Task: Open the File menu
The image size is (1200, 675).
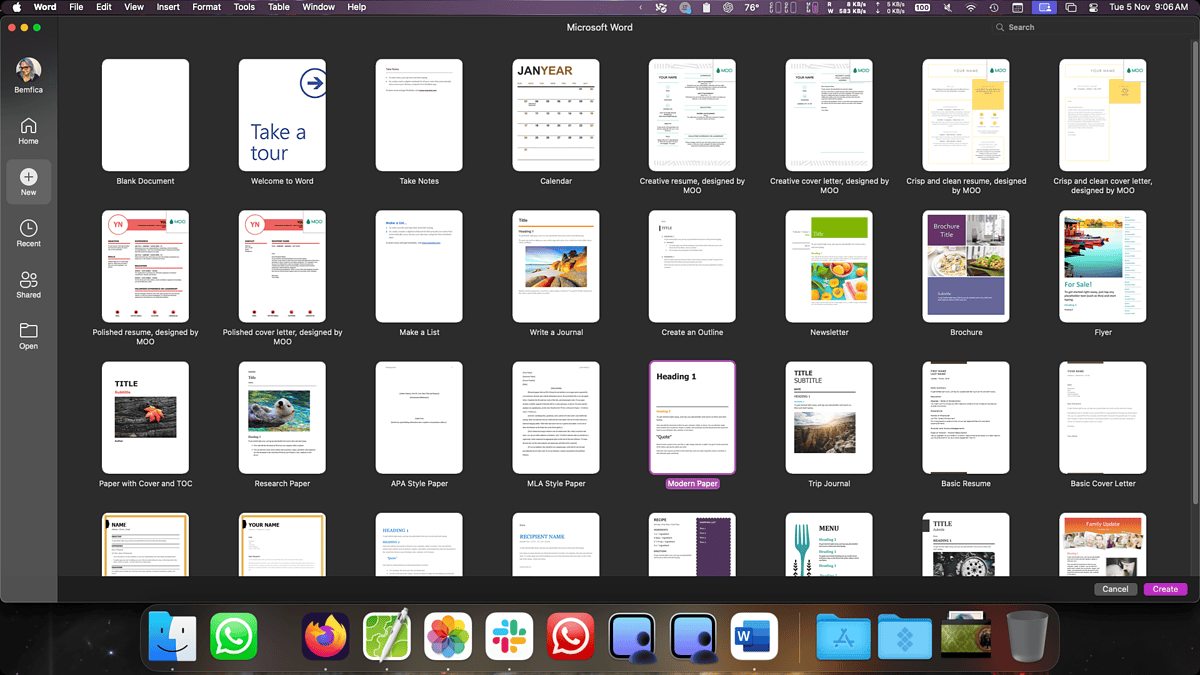Action: [x=76, y=7]
